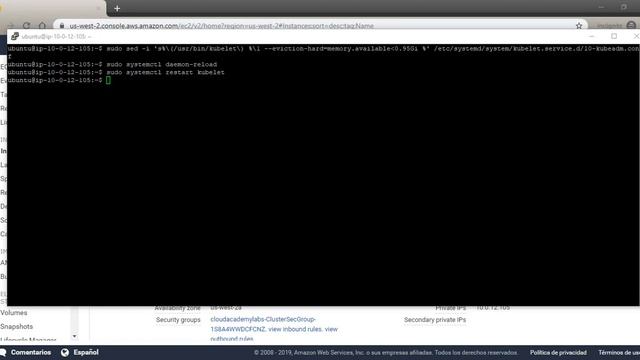640x360 pixels.
Task: Click the Secondary private IPs label
Action: [x=435, y=320]
